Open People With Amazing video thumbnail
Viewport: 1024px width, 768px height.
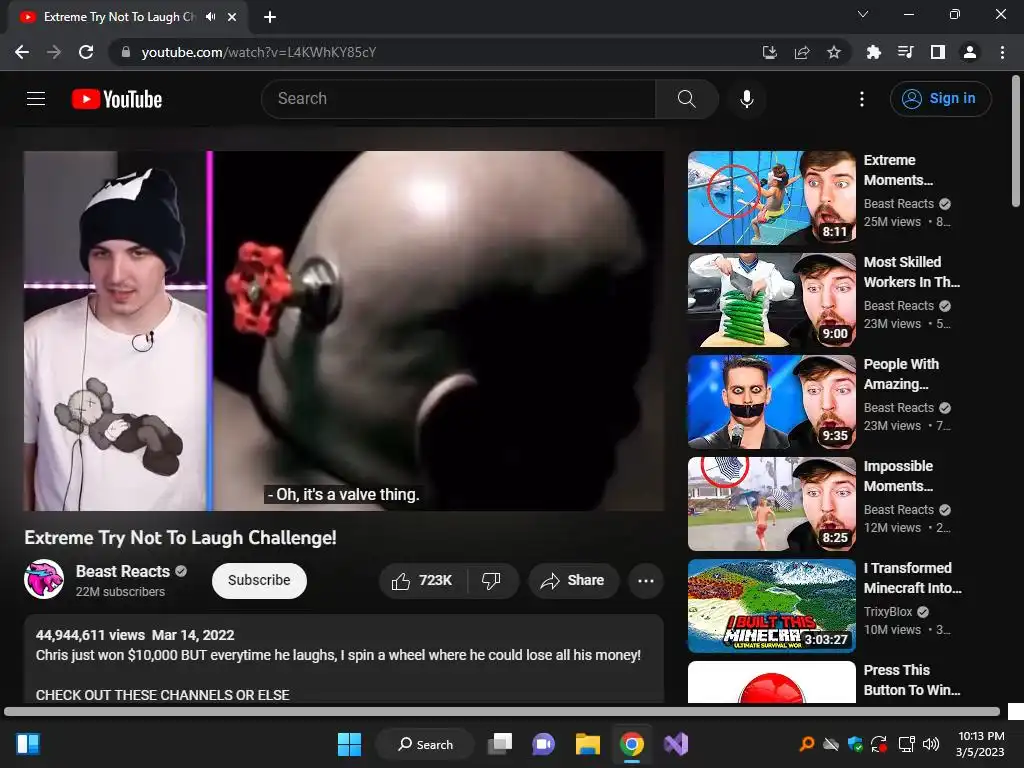click(771, 402)
